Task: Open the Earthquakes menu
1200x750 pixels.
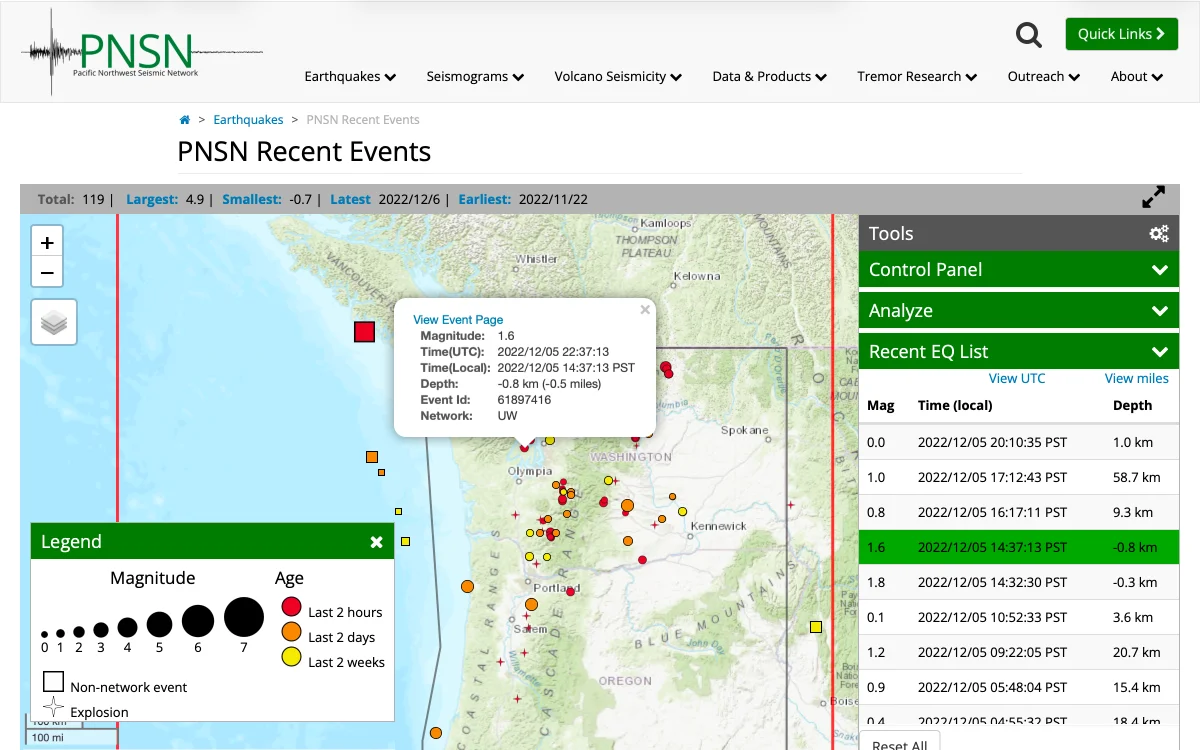Action: click(x=350, y=77)
